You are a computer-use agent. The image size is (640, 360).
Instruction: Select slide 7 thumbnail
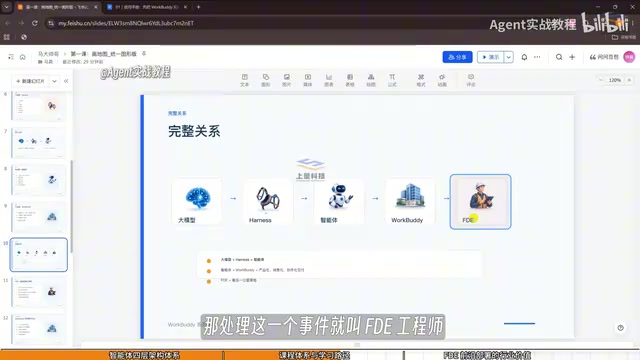pos(38,142)
